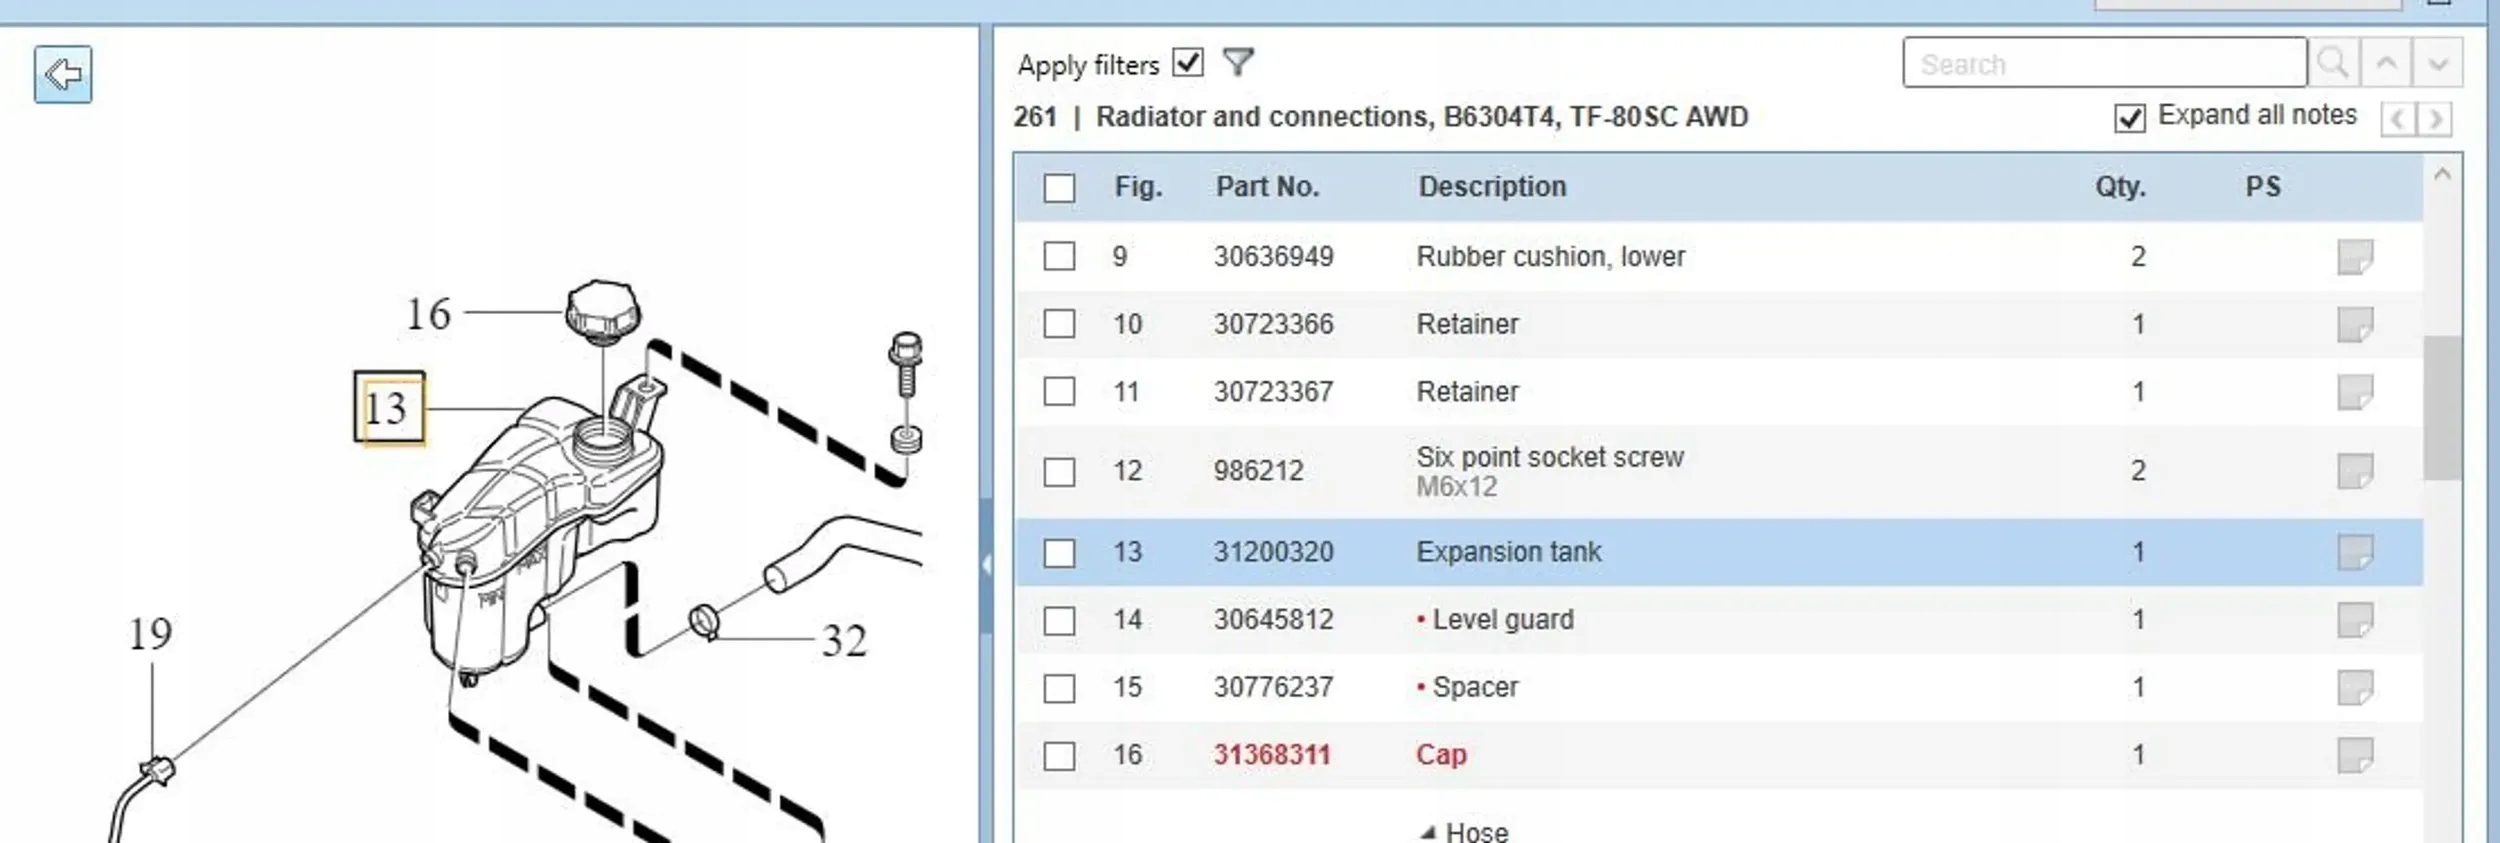The height and width of the screenshot is (843, 2500).
Task: Click the Rubber cushion, lower description
Action: (1551, 257)
